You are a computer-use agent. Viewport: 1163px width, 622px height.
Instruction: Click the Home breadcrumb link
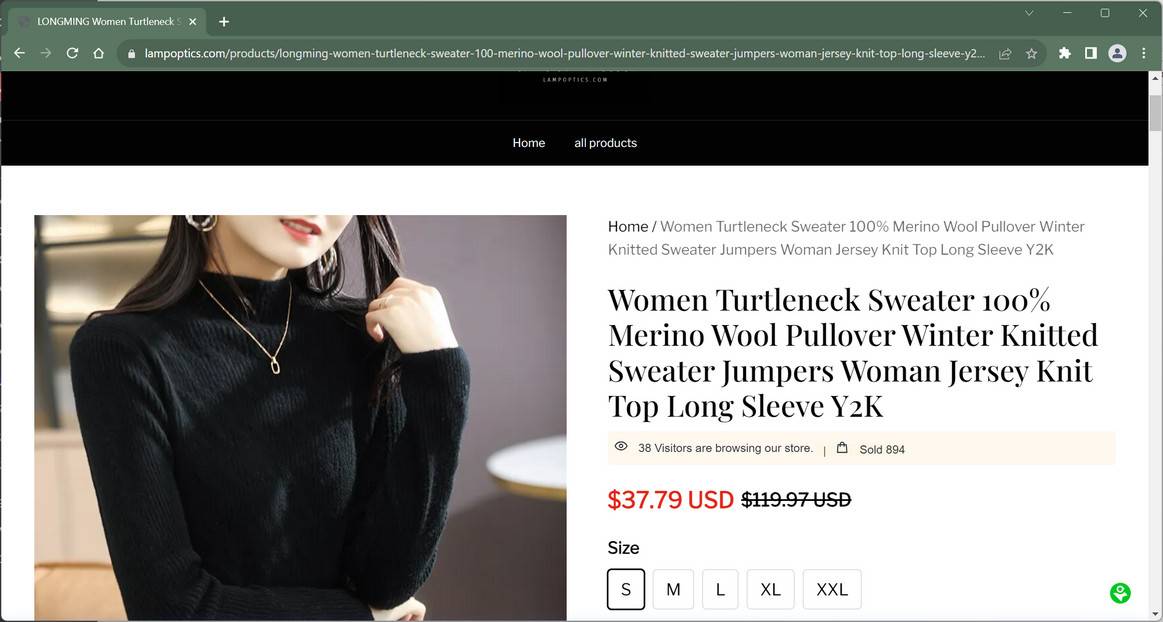[627, 227]
